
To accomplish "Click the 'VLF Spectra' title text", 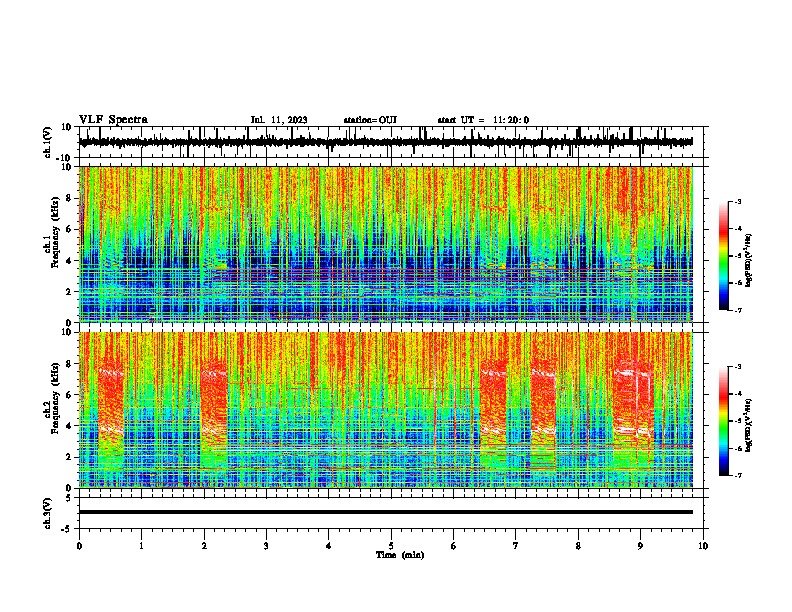I will pos(113,120).
